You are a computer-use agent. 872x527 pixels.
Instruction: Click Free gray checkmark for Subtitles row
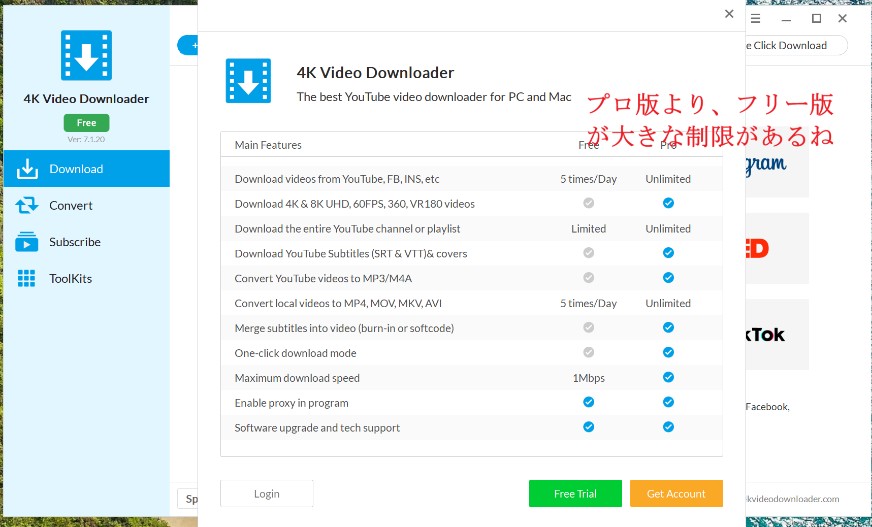click(x=588, y=252)
